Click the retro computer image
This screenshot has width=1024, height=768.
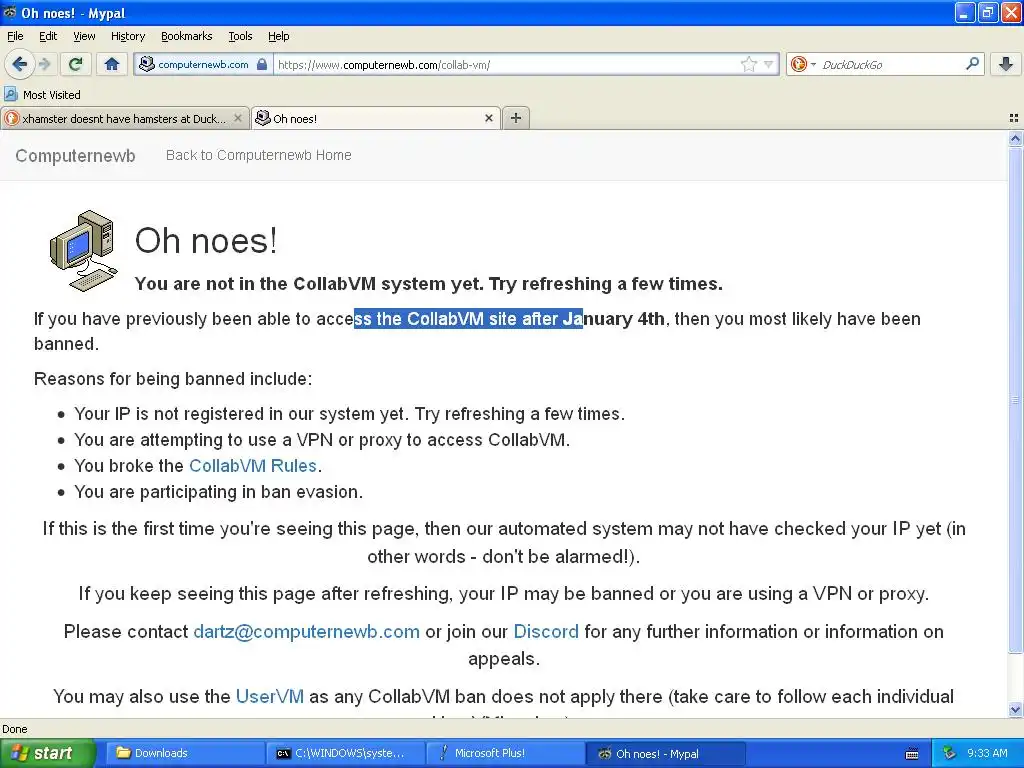pyautogui.click(x=84, y=251)
